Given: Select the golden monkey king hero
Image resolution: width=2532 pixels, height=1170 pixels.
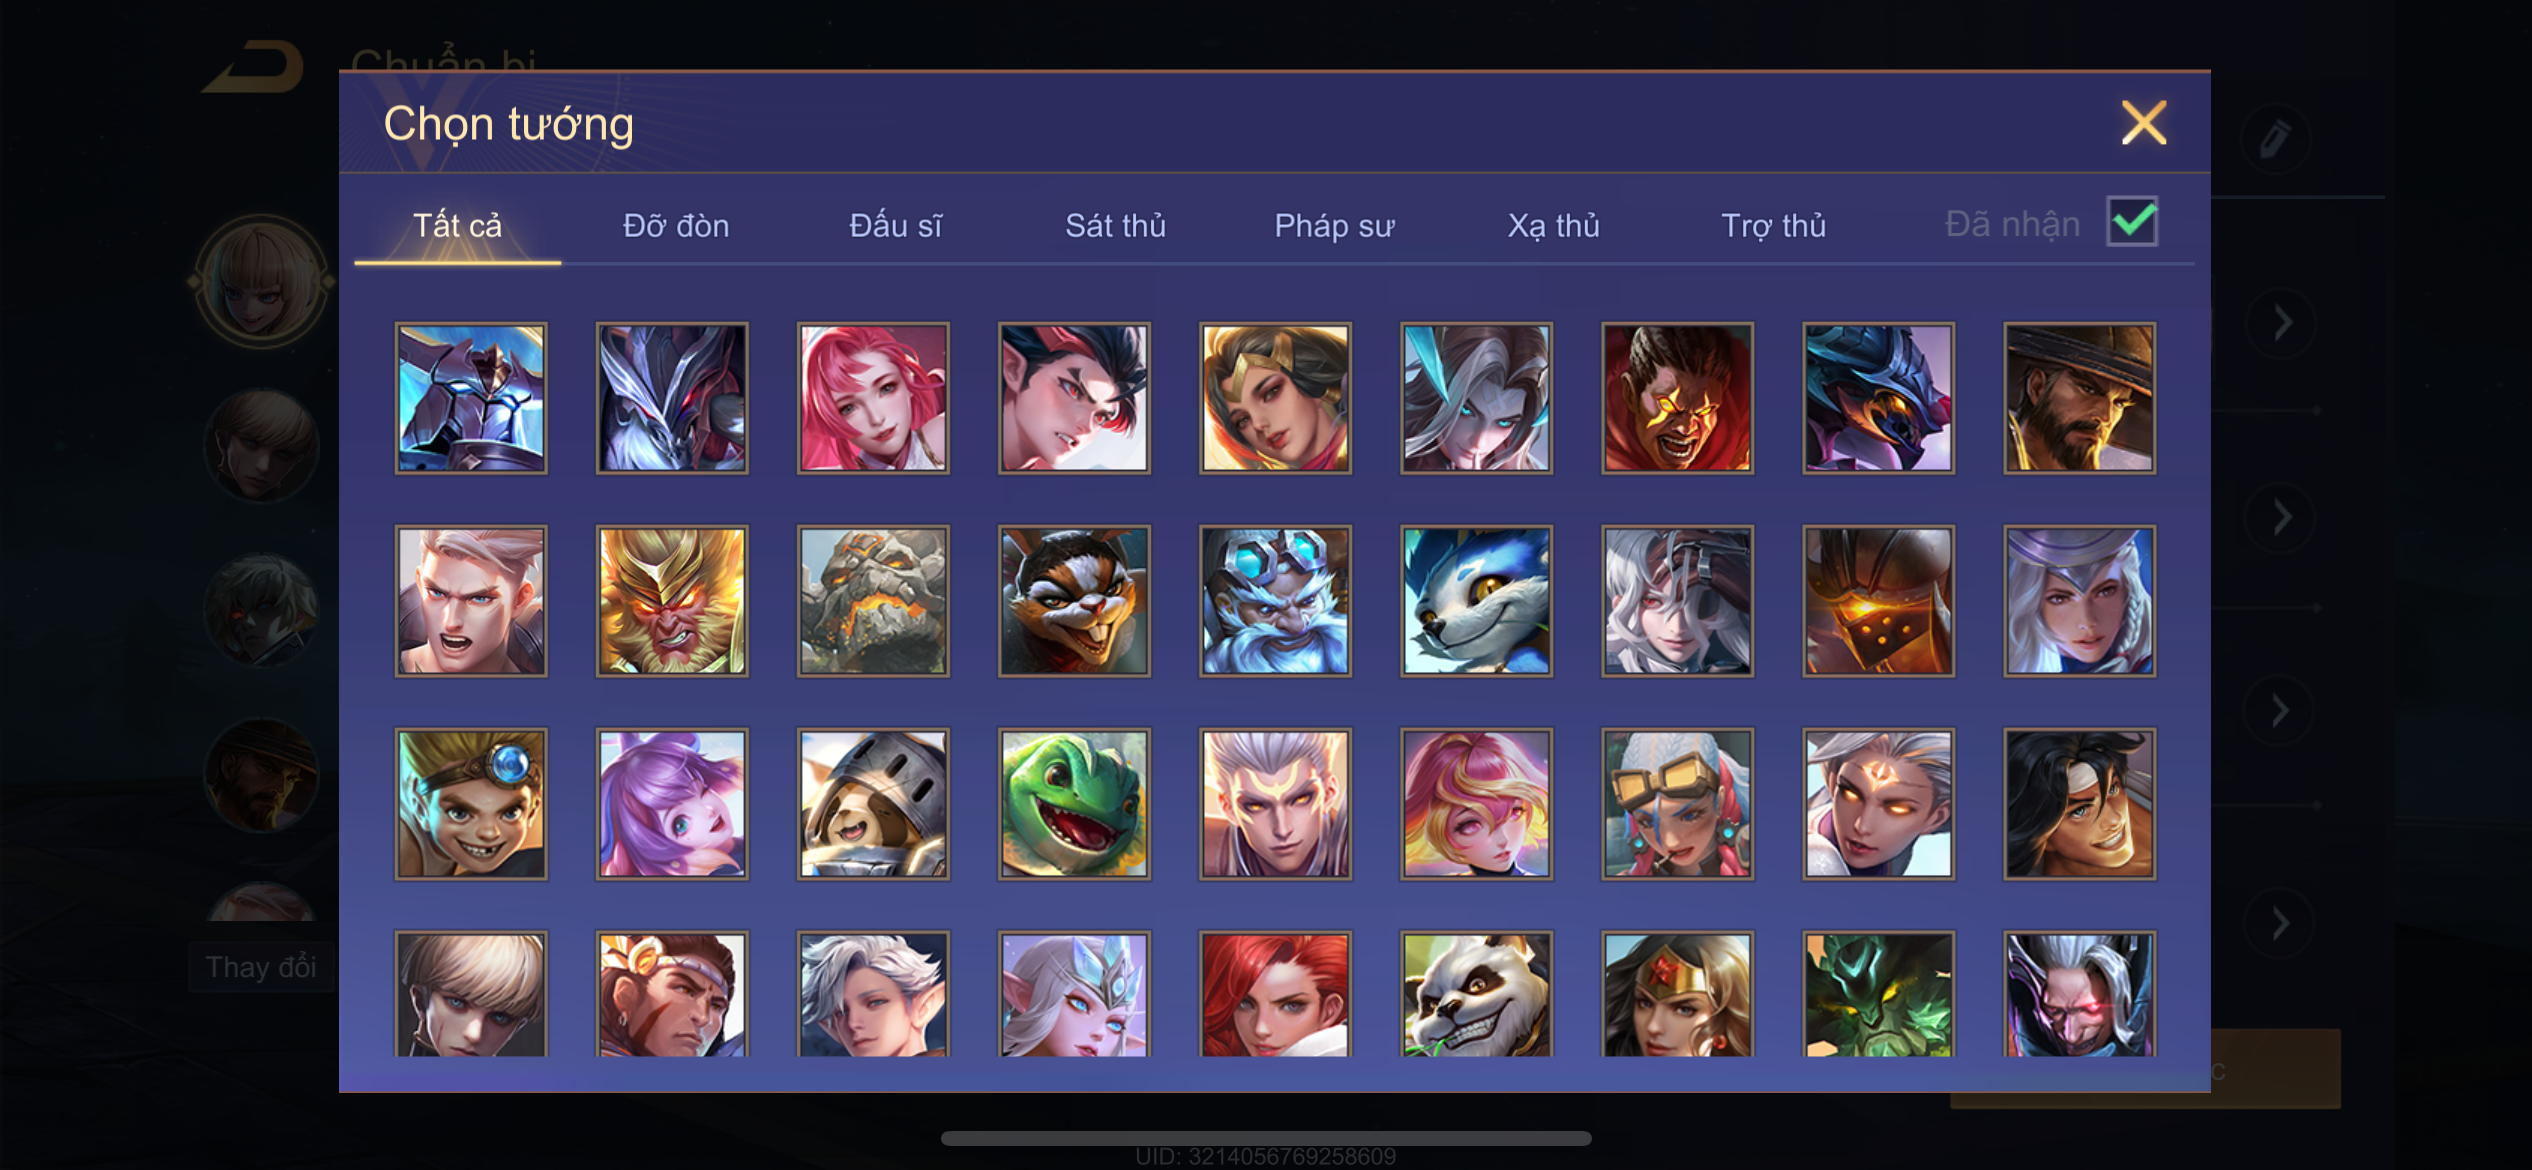Looking at the screenshot, I should point(672,601).
